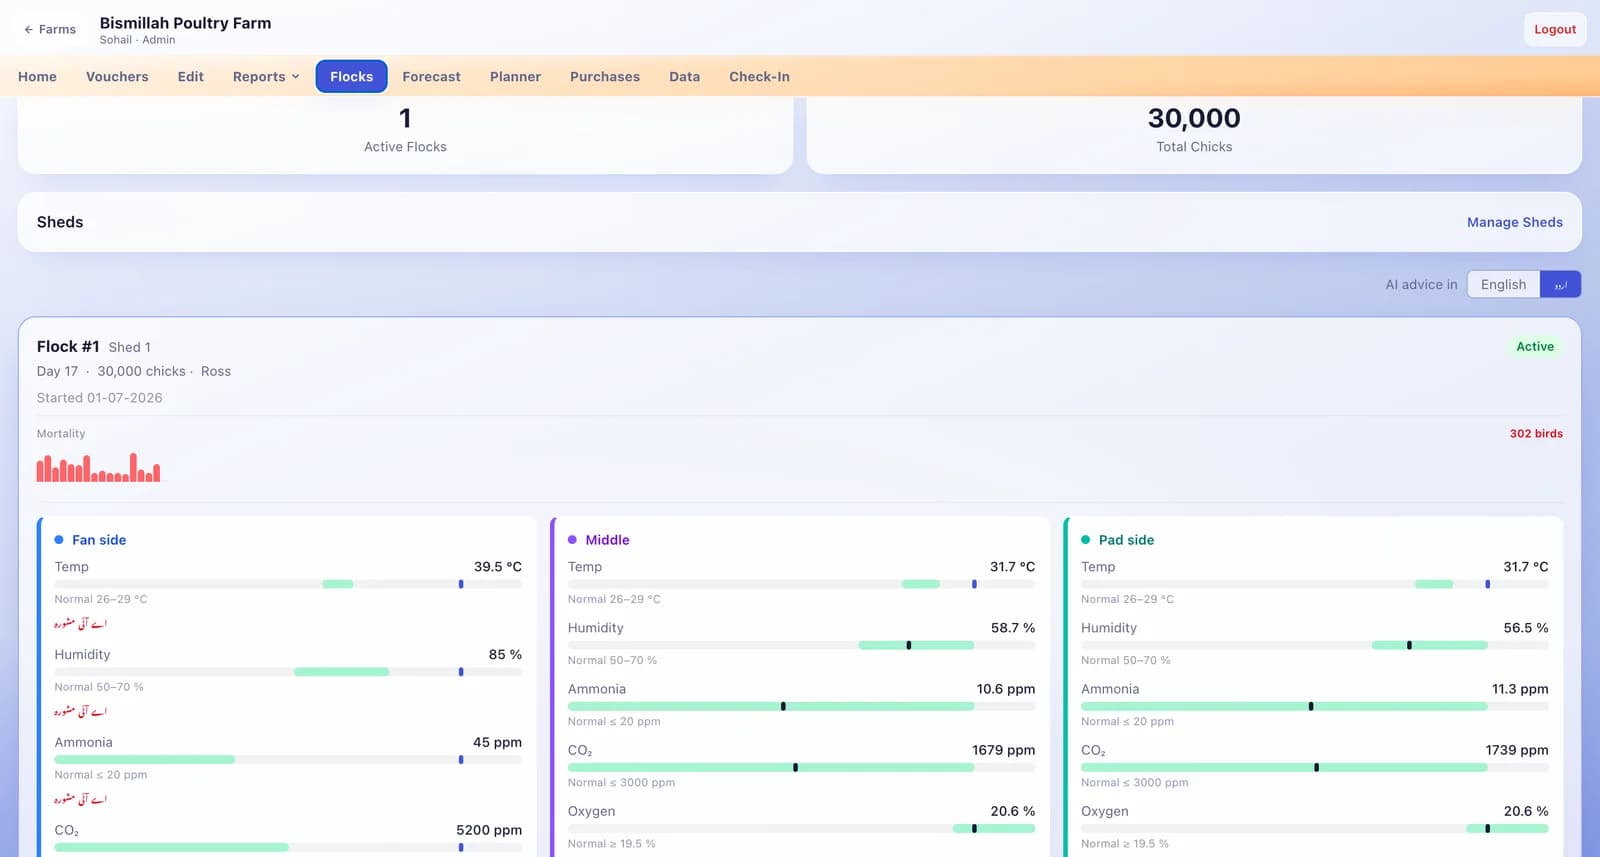Click the '302 birds' mortality count
Viewport: 1600px width, 857px height.
click(x=1536, y=433)
